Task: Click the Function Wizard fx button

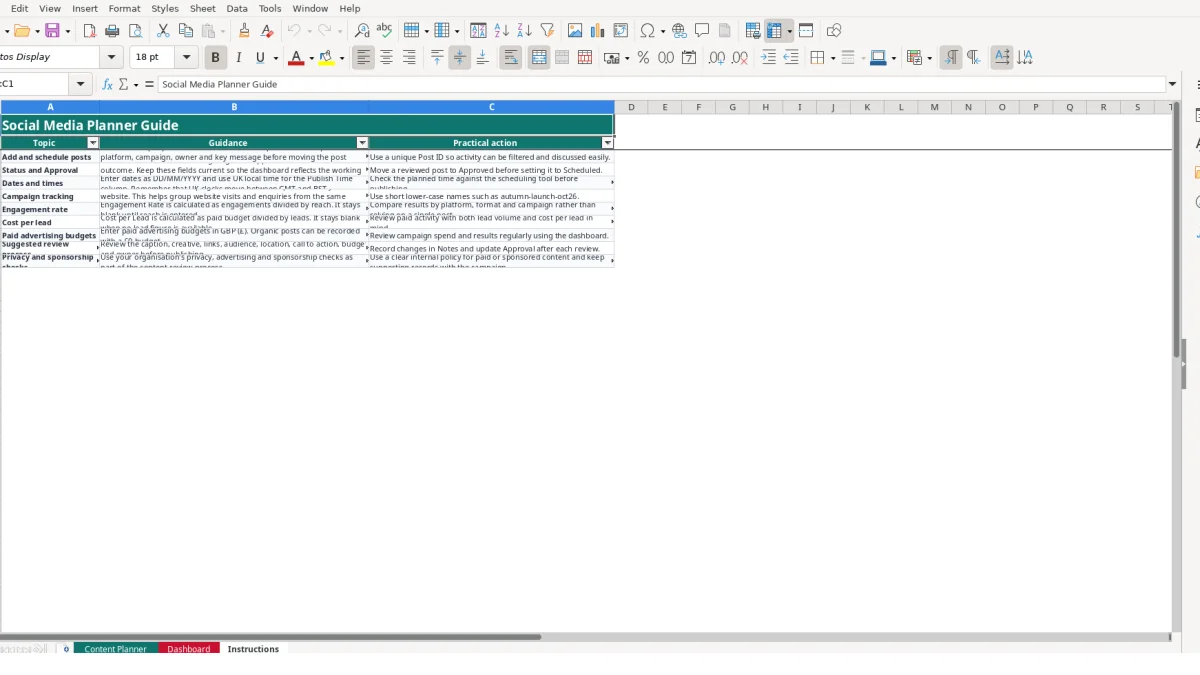Action: [108, 85]
